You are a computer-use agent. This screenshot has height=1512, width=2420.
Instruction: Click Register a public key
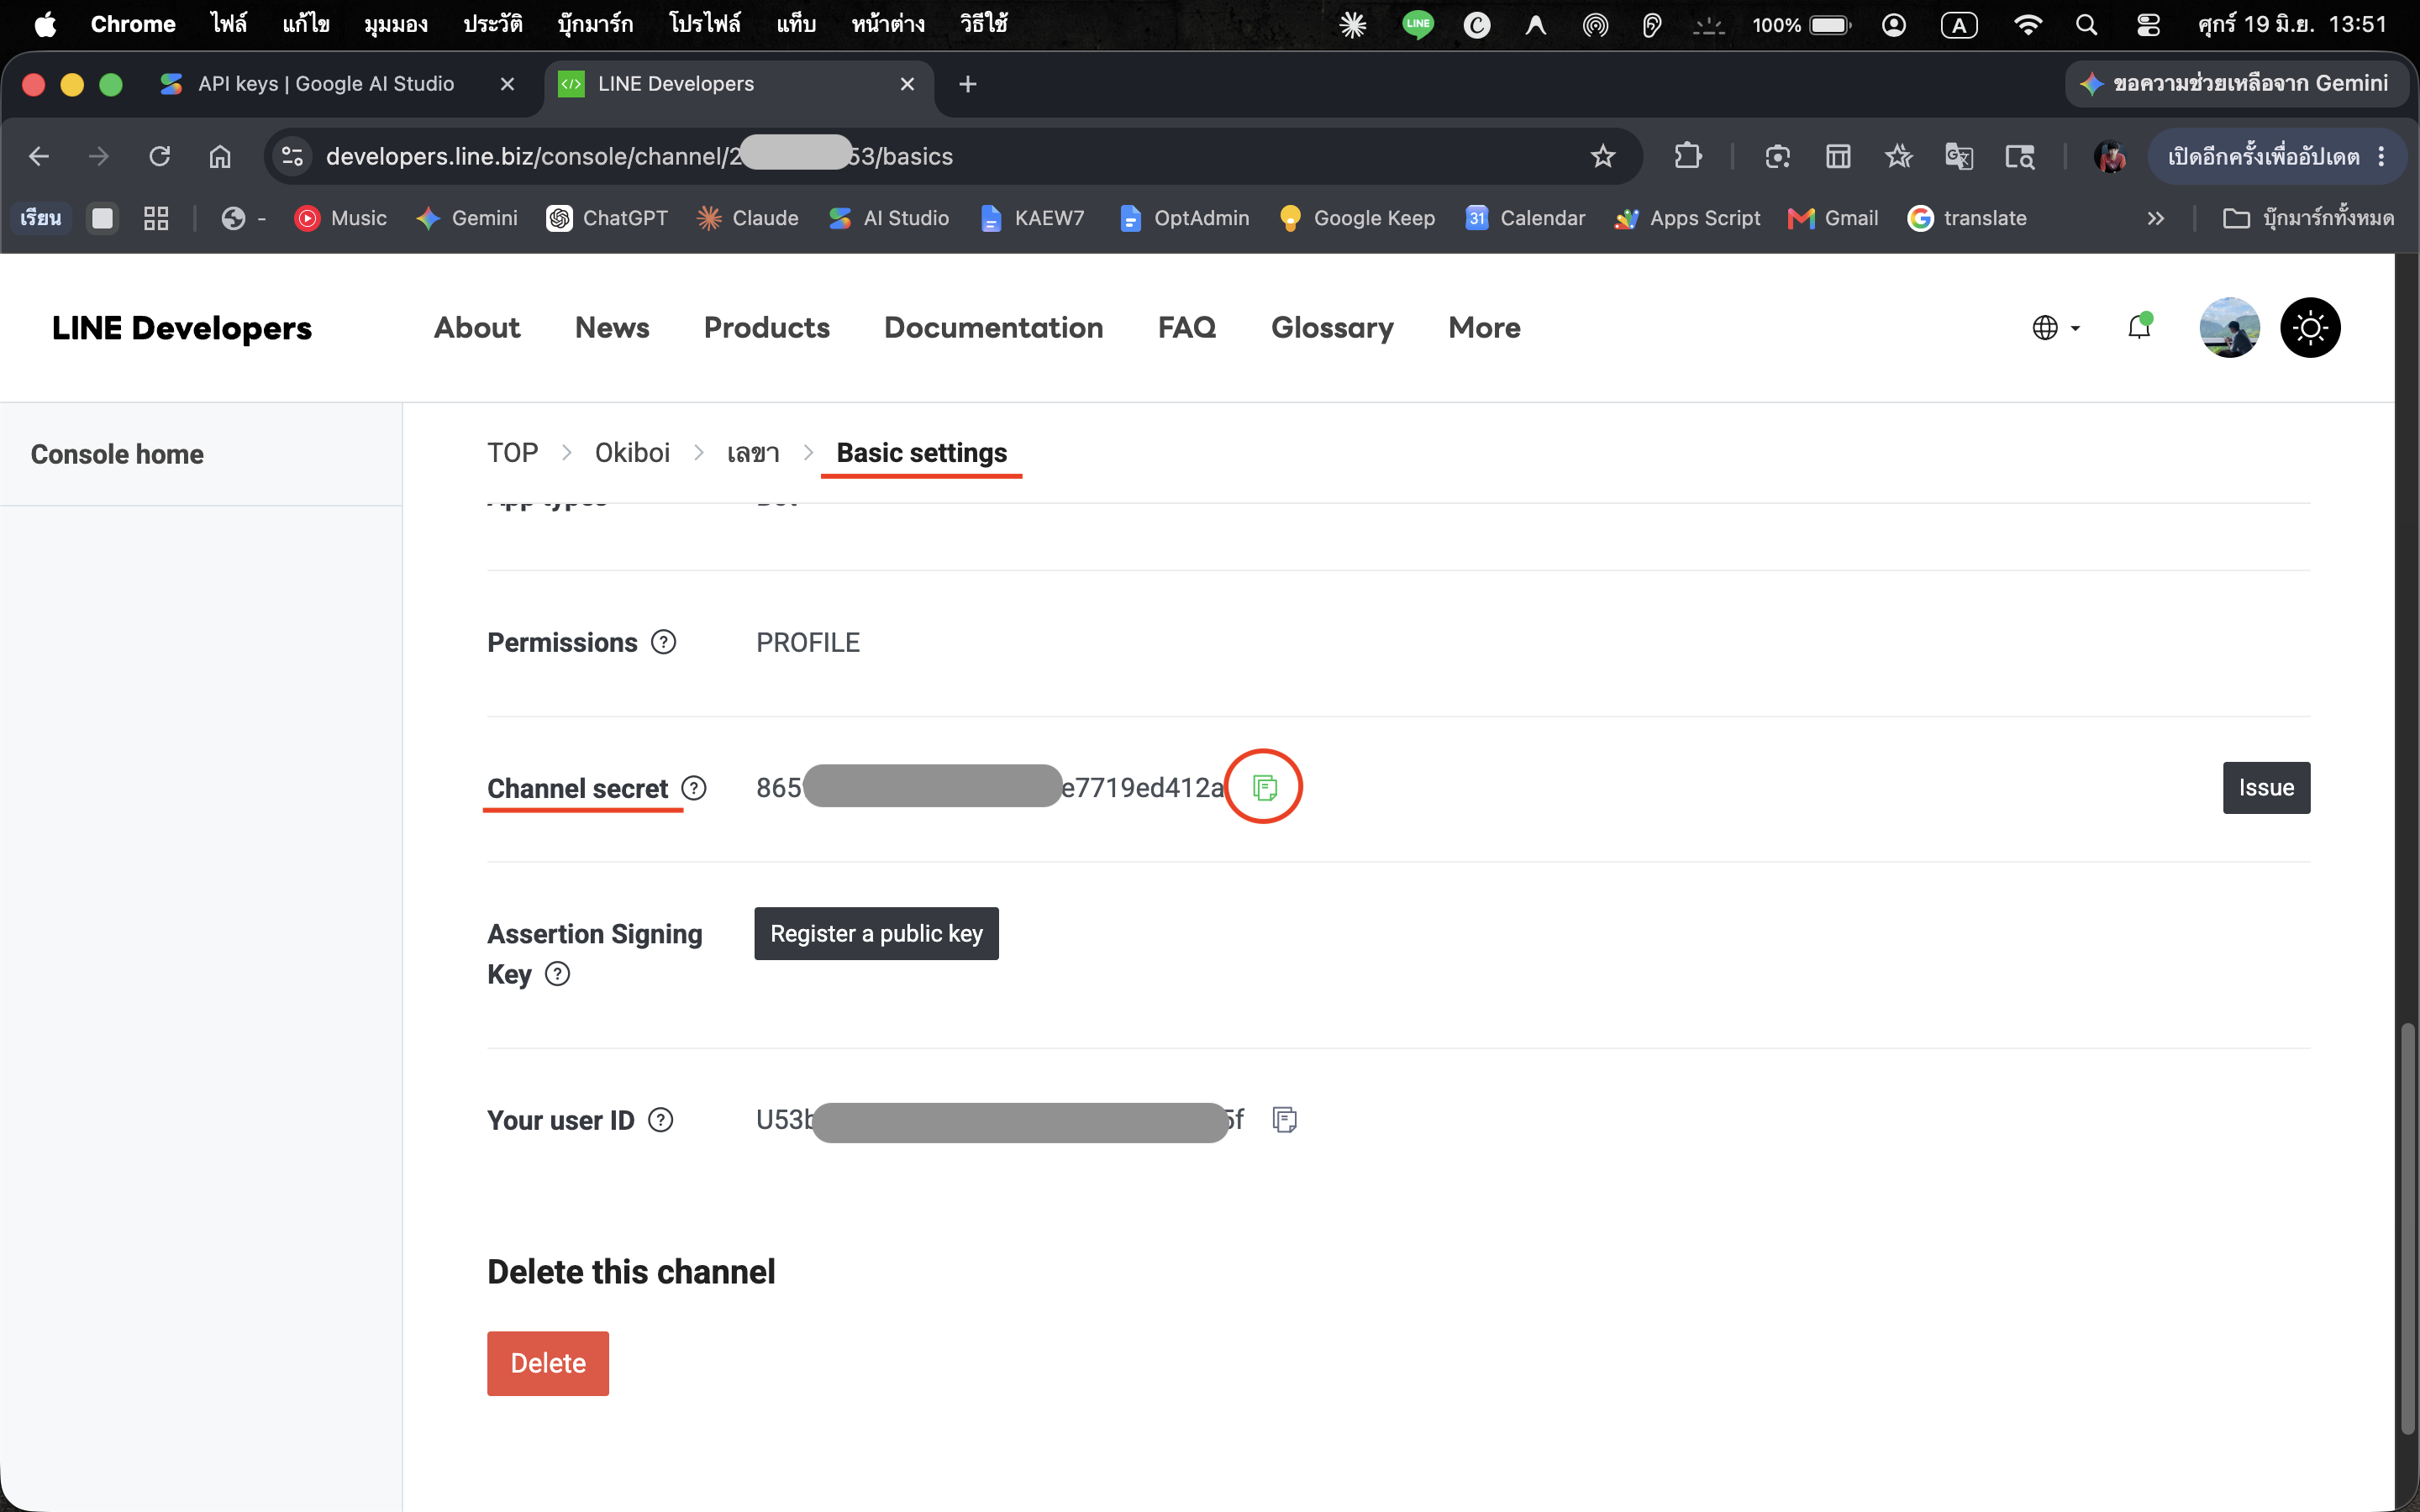[876, 933]
